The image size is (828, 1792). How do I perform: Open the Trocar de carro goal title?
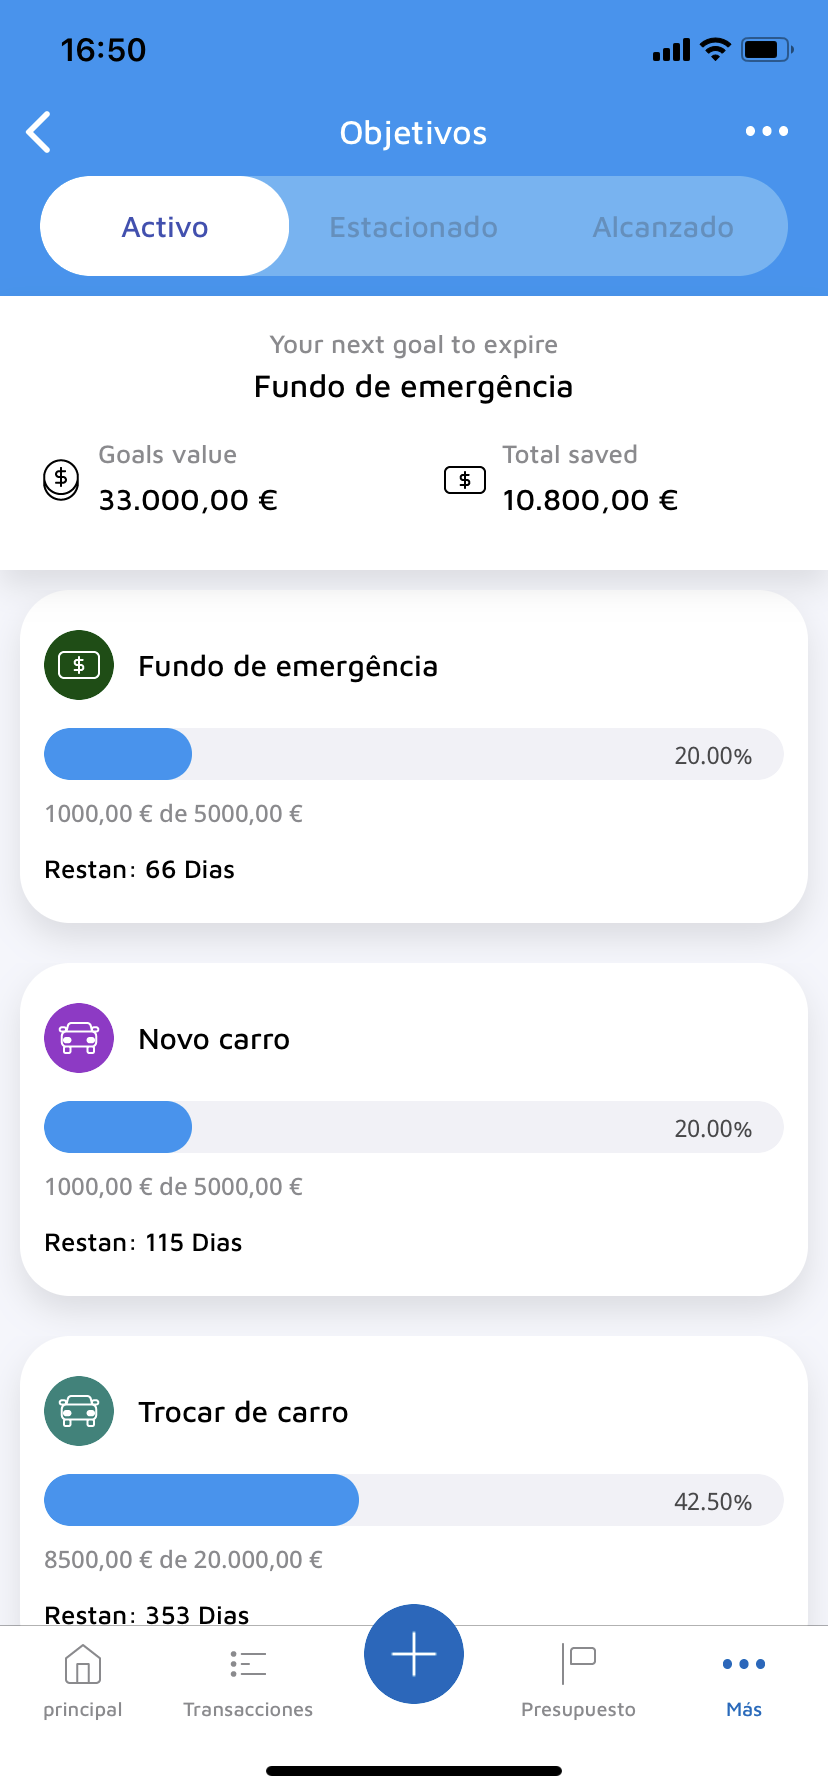243,1412
